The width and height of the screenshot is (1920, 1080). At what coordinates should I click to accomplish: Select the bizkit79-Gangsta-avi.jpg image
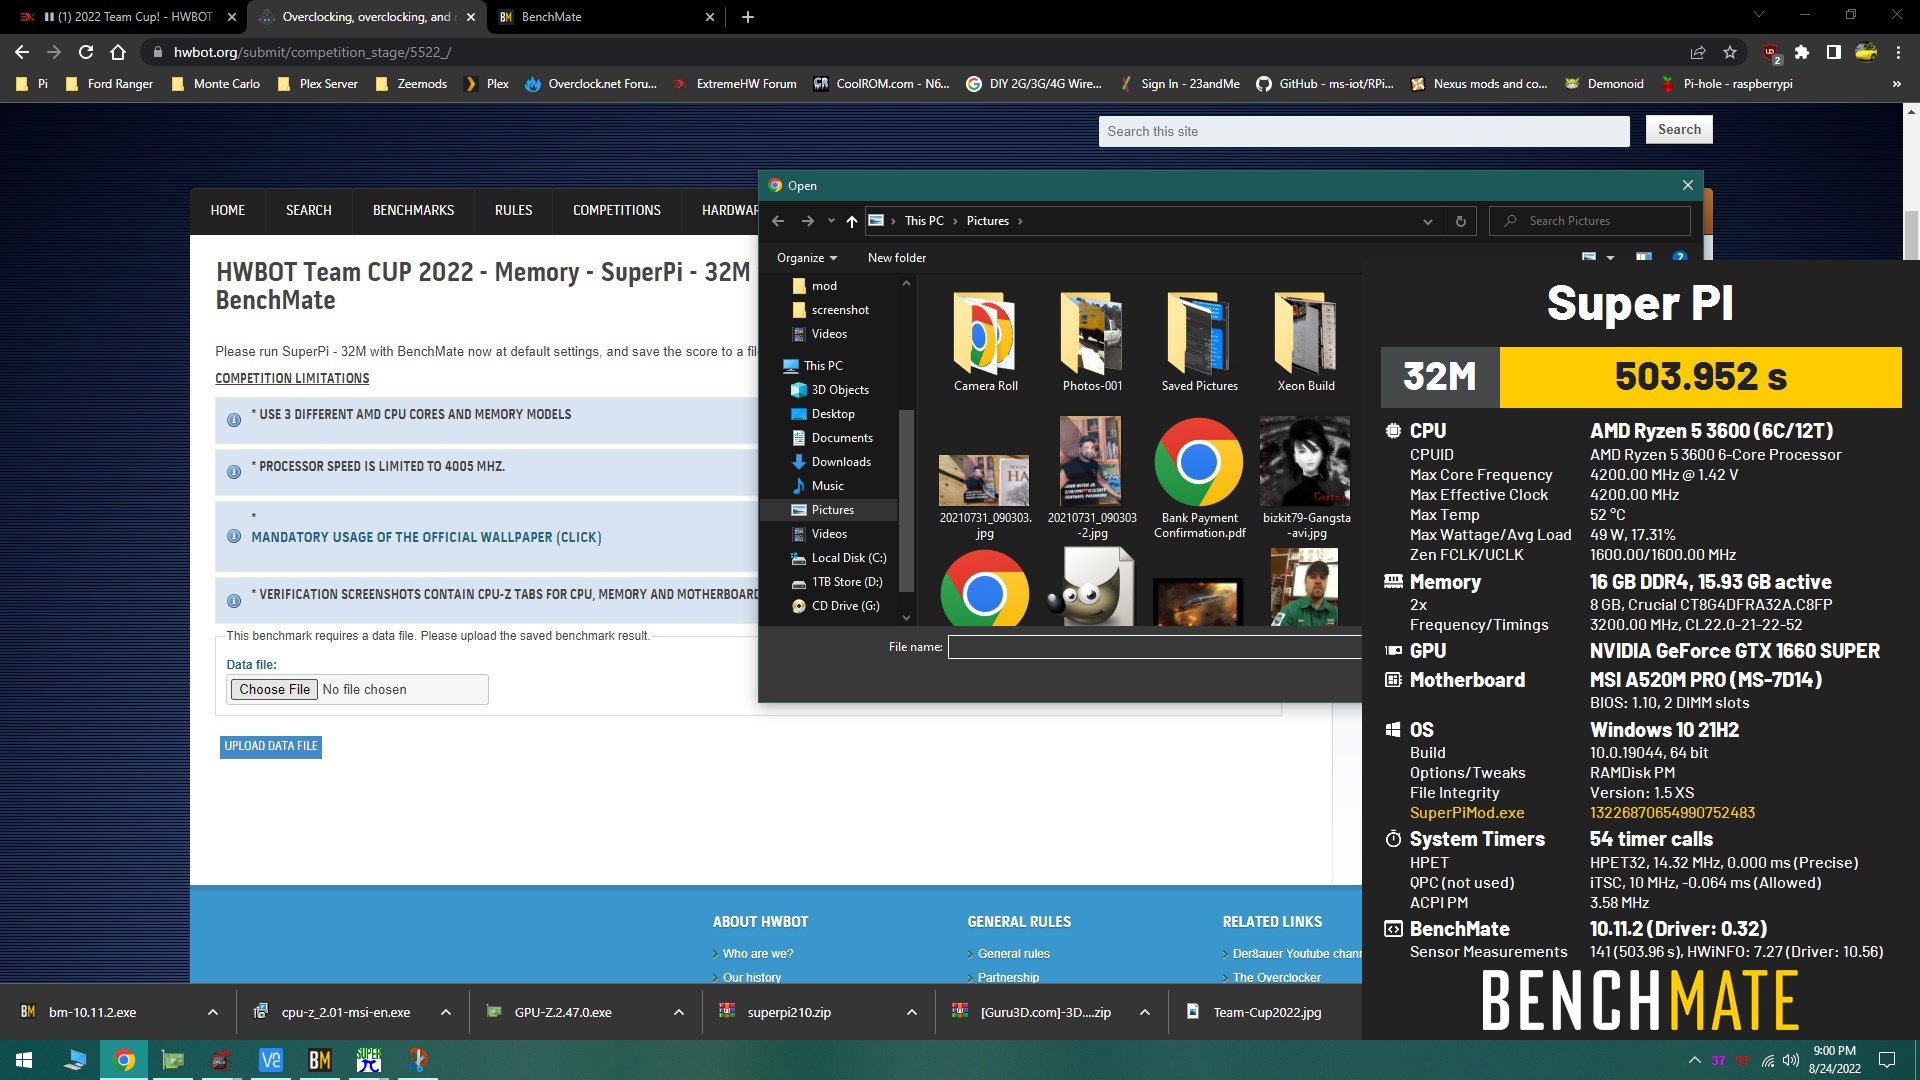pyautogui.click(x=1305, y=479)
